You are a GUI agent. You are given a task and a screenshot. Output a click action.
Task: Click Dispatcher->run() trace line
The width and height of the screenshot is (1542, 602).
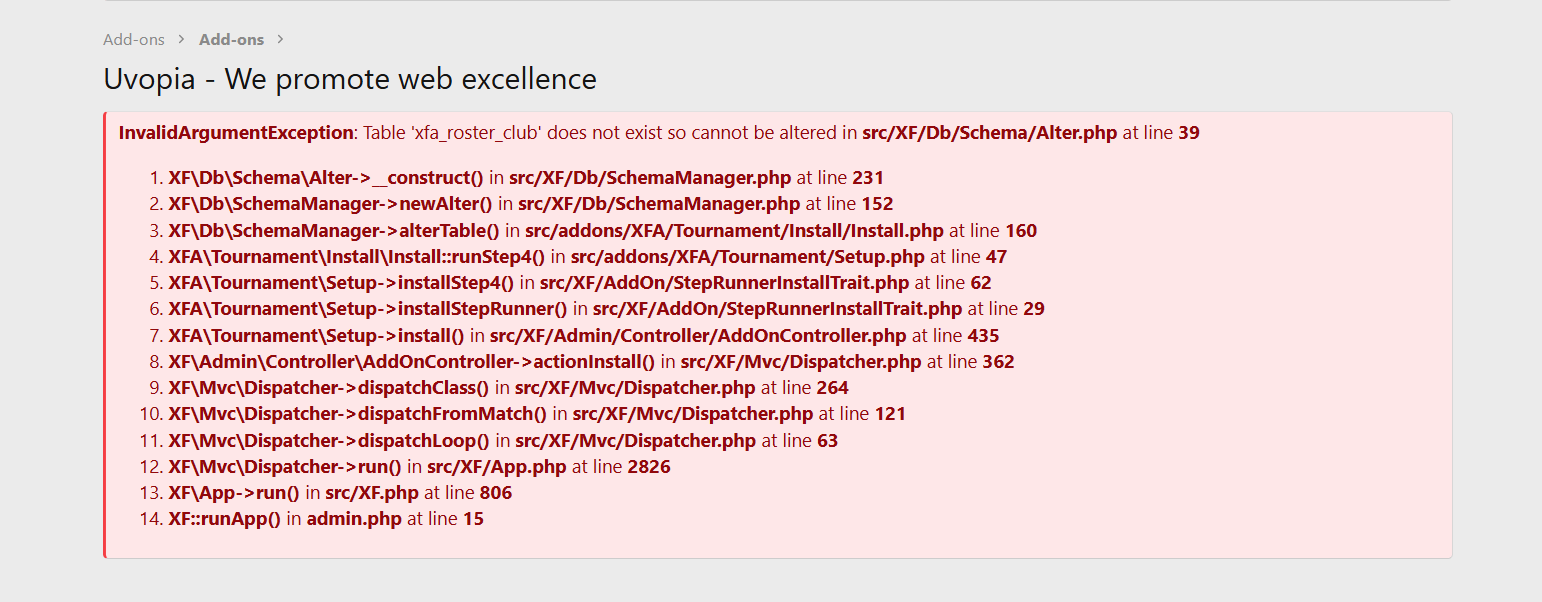point(420,467)
